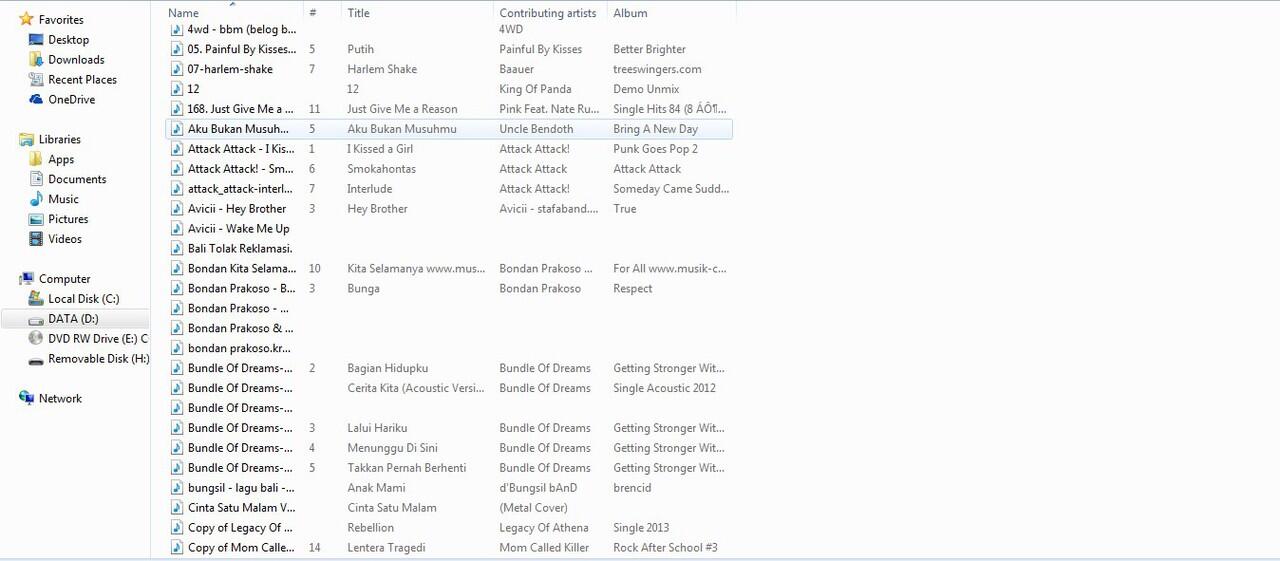This screenshot has width=1280, height=561.
Task: Click the Computer icon in sidebar
Action: click(26, 279)
